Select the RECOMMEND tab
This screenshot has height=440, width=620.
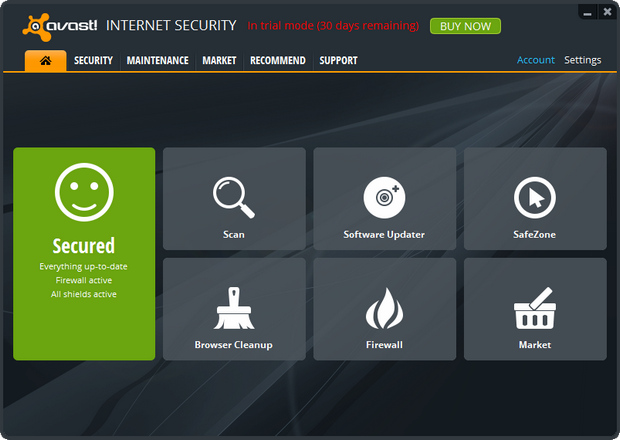coord(278,60)
